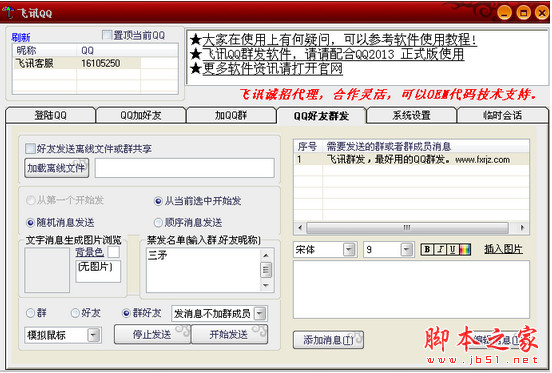552x373 pixels.
Task: Click the message list horizontal scrollbar thumb
Action: (407, 228)
